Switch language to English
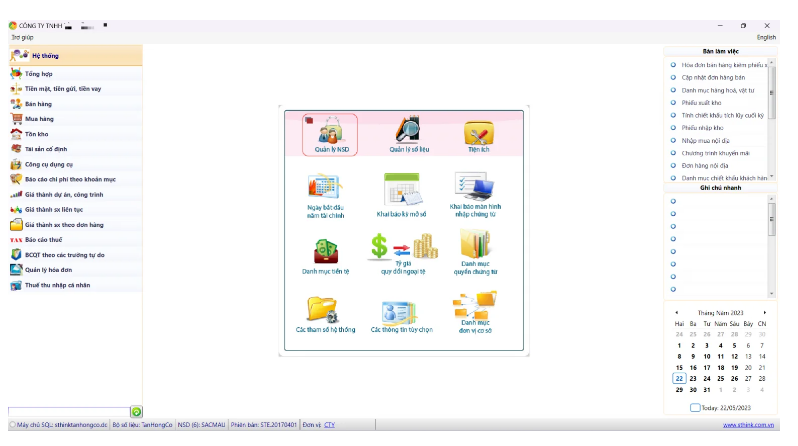Screen dimensions: 798x446 click(766, 37)
